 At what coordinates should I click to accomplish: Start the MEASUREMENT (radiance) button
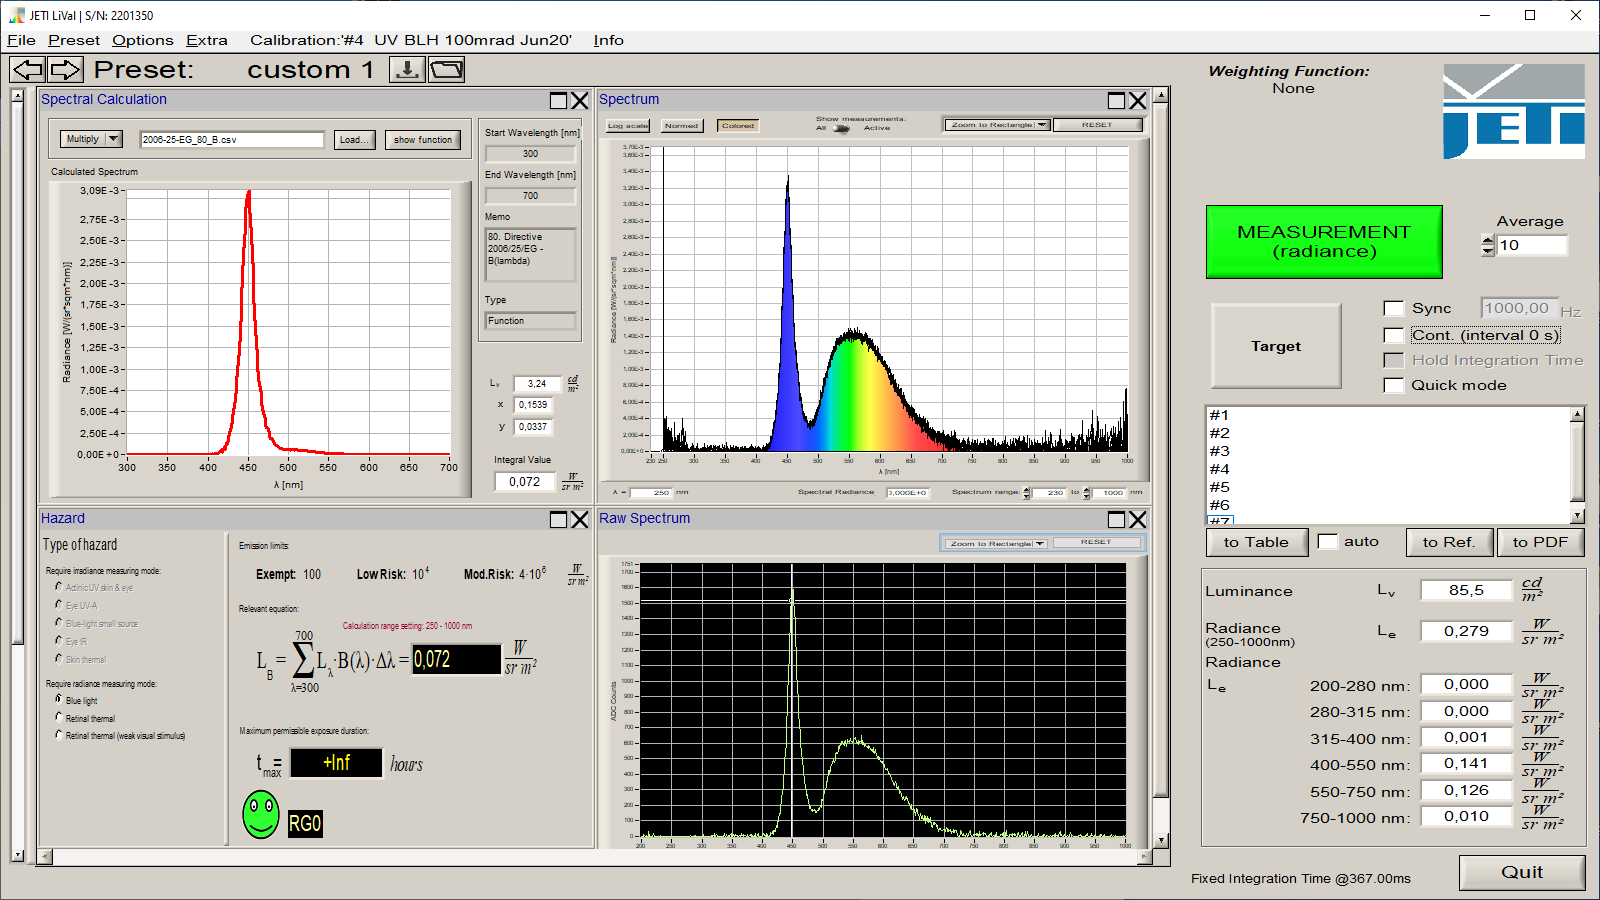(1323, 241)
